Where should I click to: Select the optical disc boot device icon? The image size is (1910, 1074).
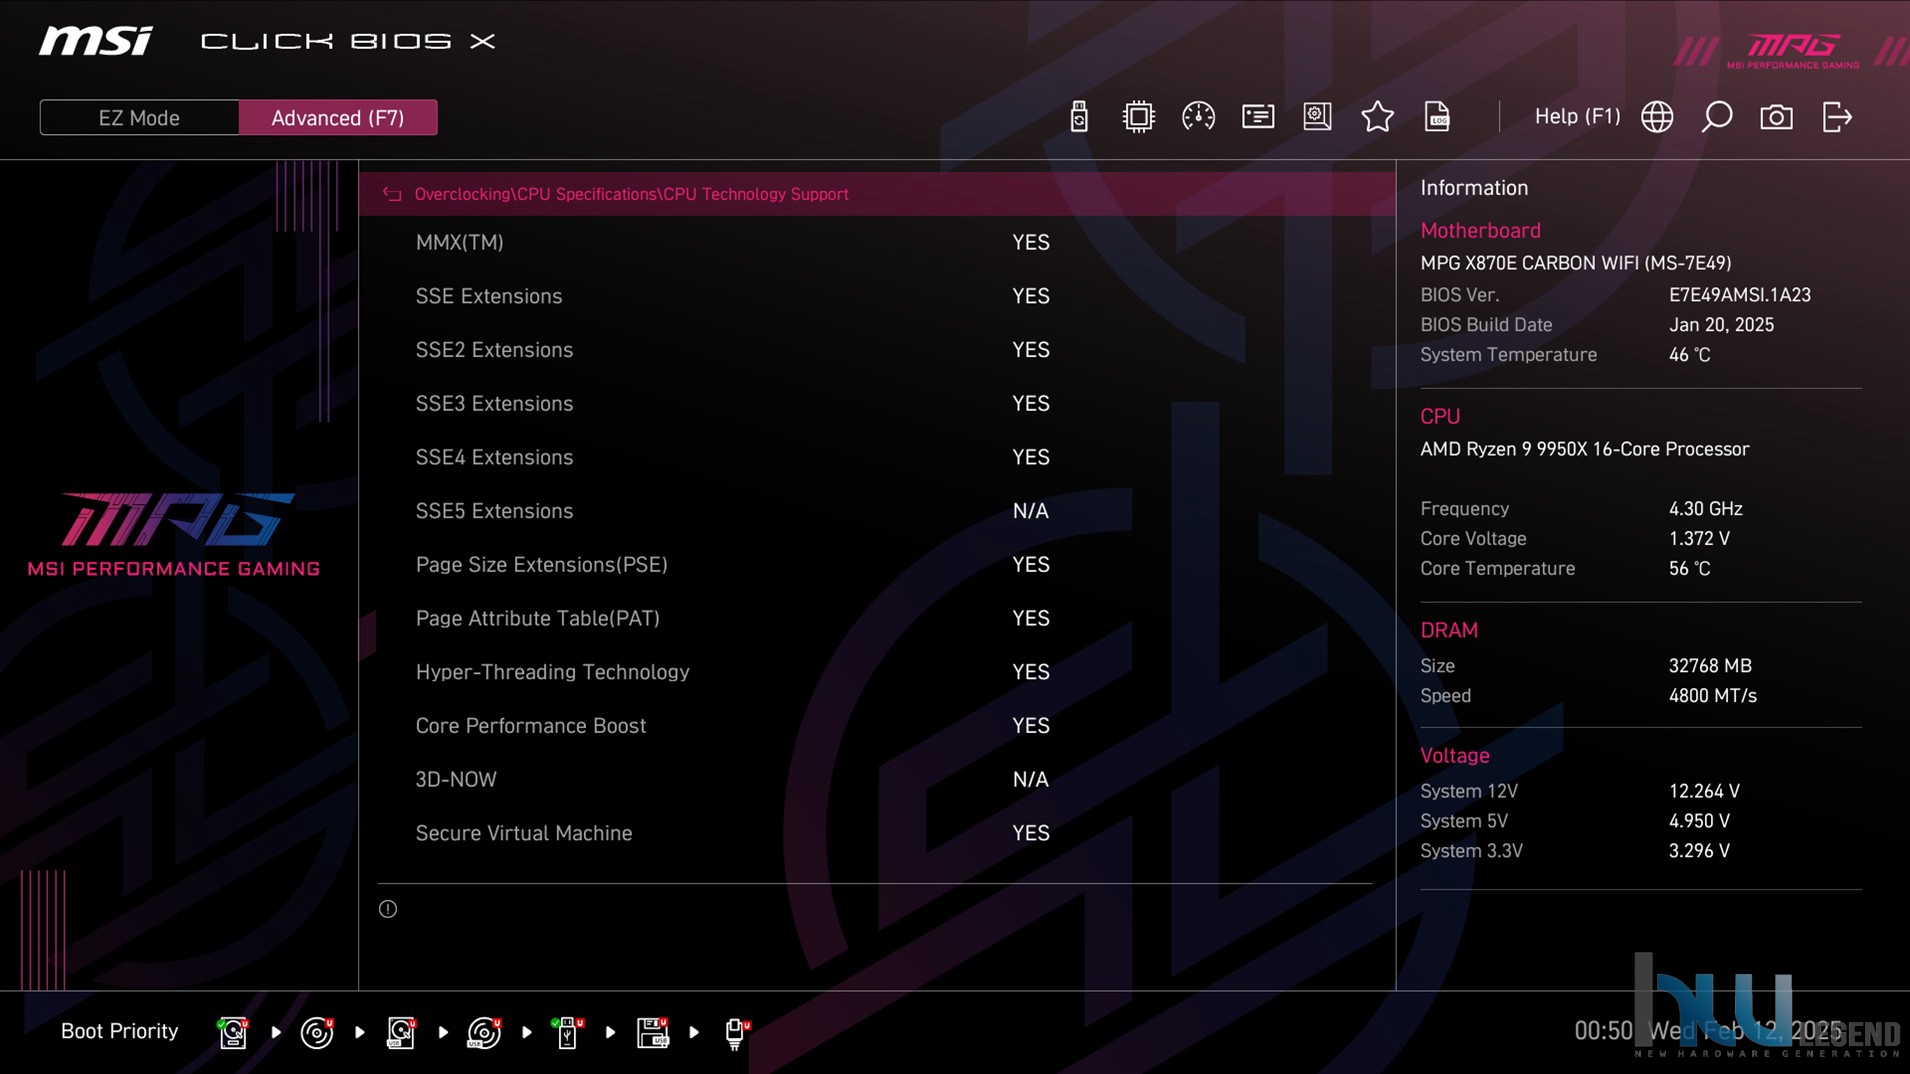317,1032
